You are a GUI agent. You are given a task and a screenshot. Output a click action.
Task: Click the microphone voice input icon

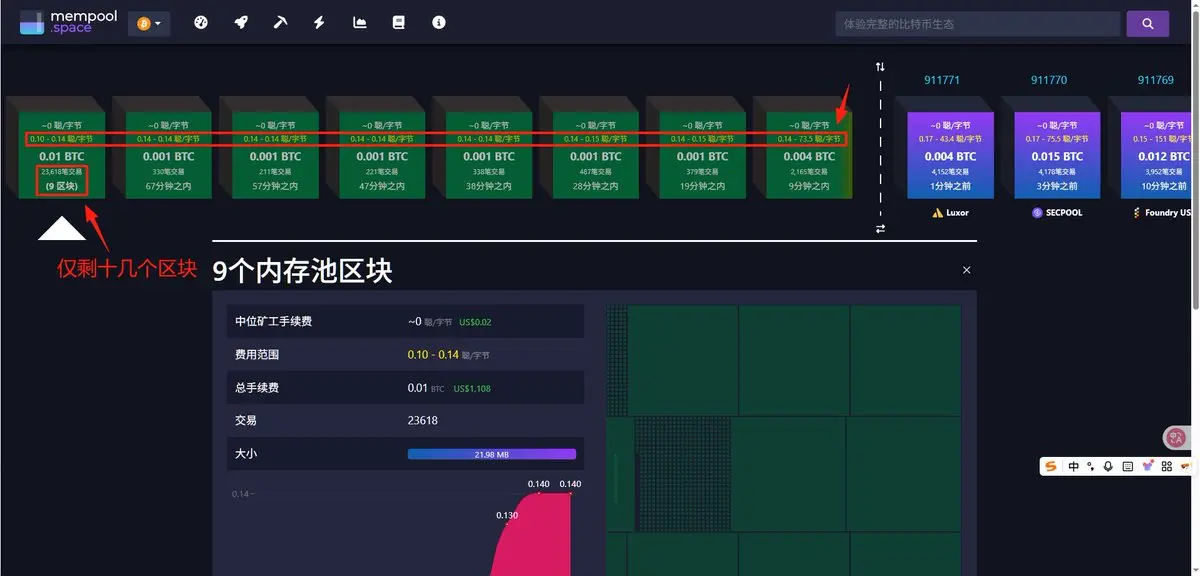click(1108, 466)
